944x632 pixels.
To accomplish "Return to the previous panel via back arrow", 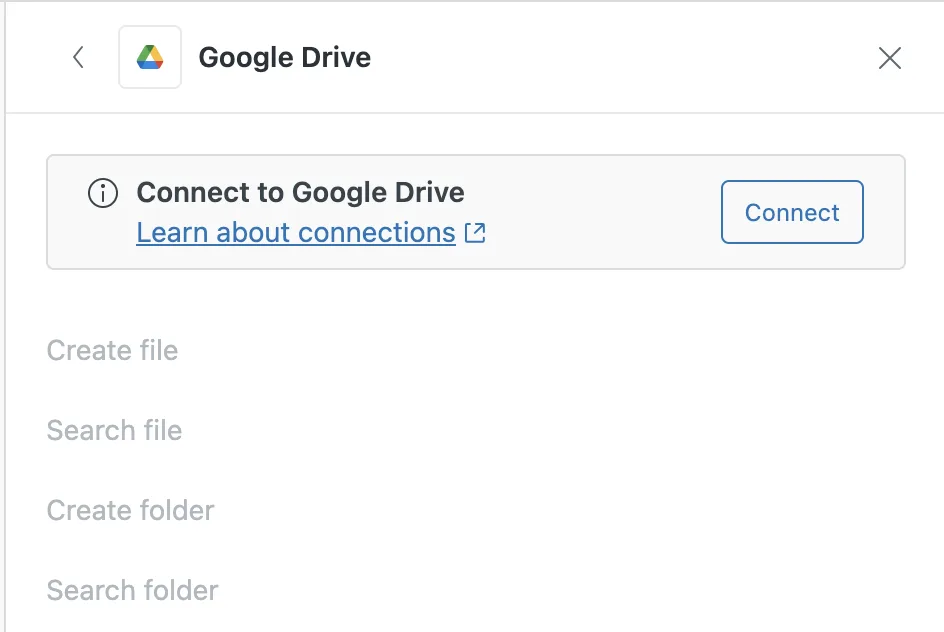I will tap(78, 58).
